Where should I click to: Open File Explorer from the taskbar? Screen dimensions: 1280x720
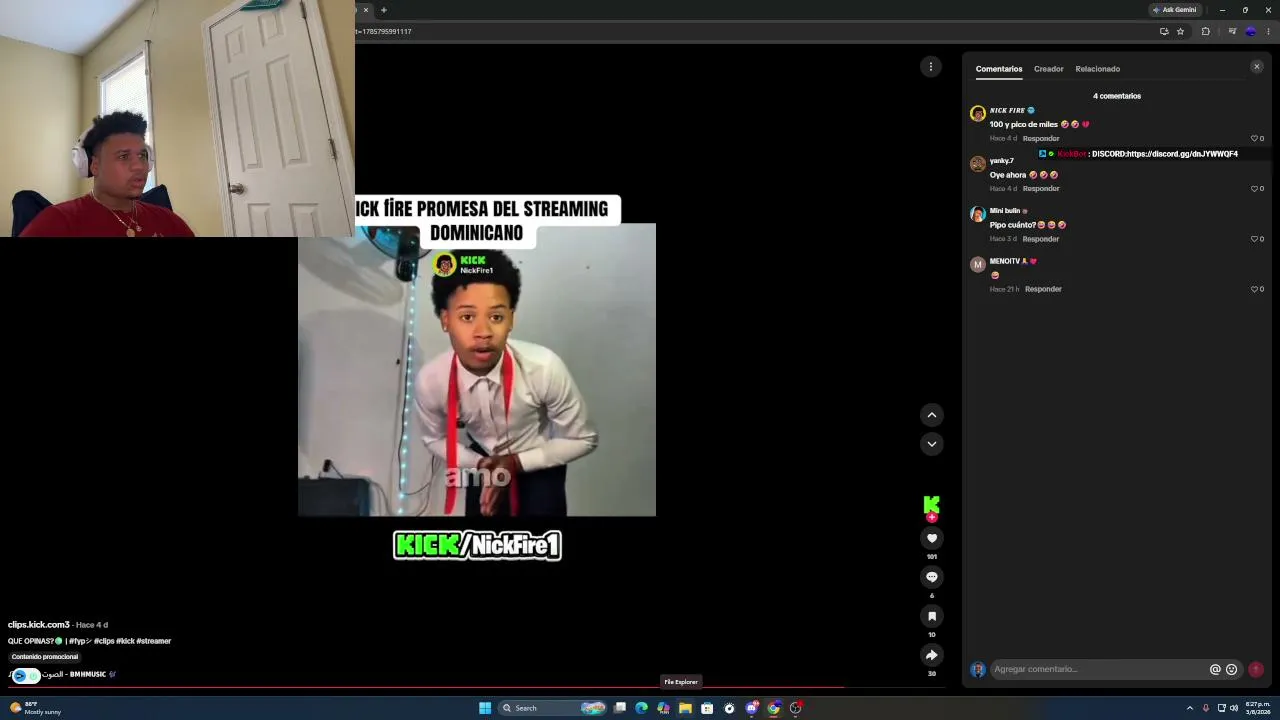[x=685, y=708]
